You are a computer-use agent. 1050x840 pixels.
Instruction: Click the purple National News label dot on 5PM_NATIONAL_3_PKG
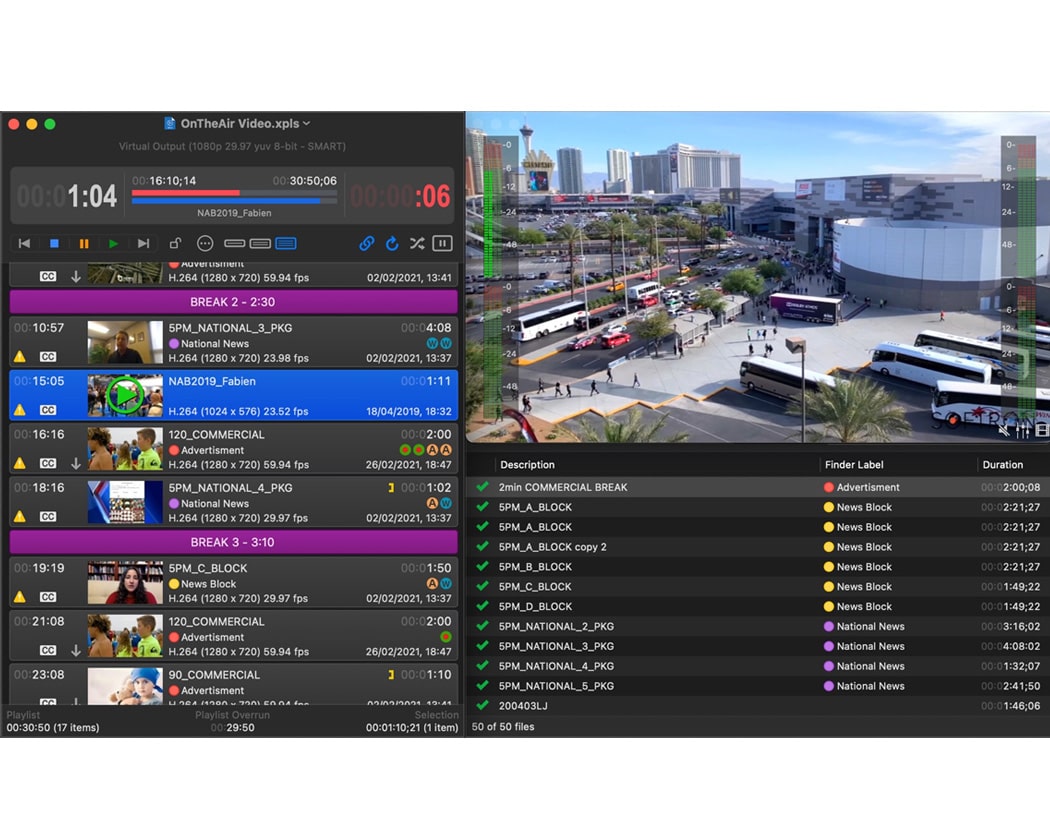point(174,344)
